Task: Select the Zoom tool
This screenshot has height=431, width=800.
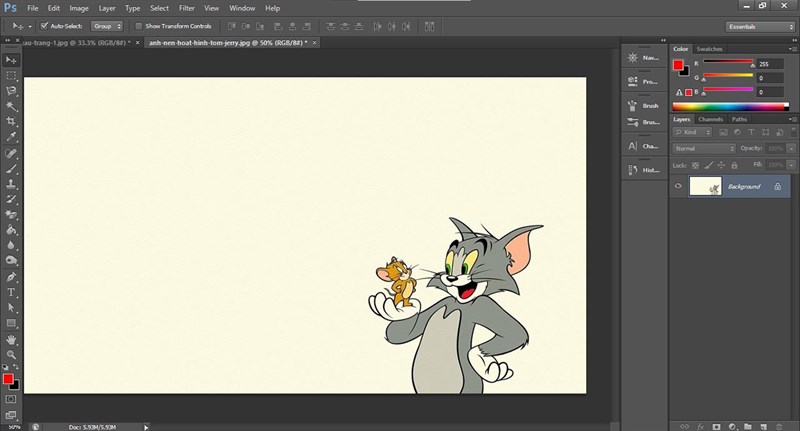Action: 11,355
